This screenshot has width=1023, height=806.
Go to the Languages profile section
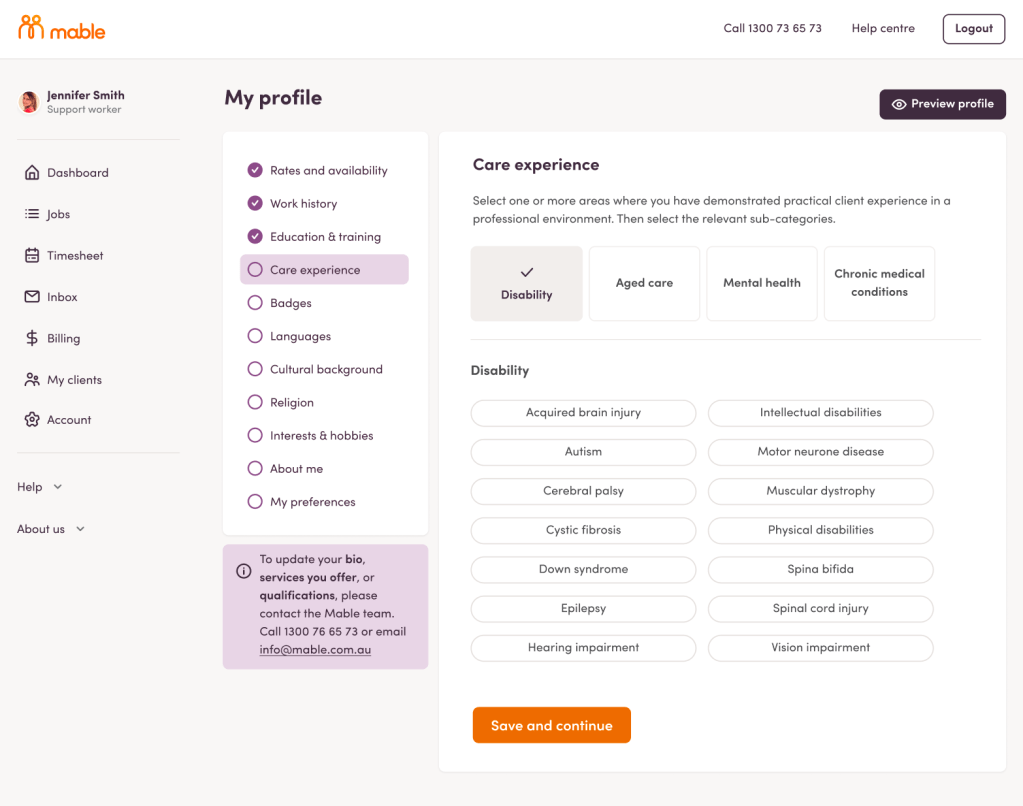pyautogui.click(x=300, y=336)
